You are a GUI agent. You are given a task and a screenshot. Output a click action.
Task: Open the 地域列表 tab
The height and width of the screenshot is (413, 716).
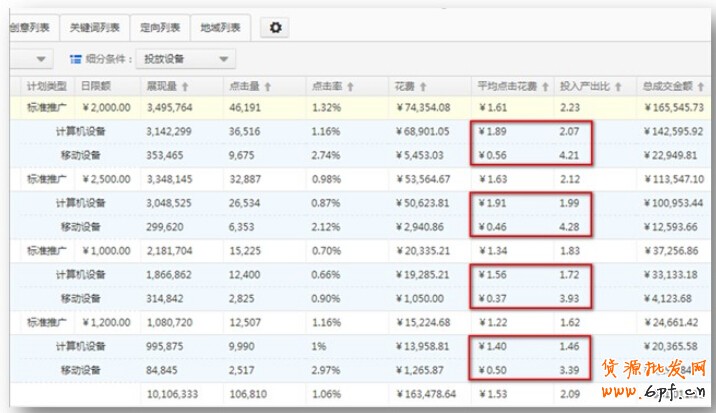pyautogui.click(x=223, y=28)
